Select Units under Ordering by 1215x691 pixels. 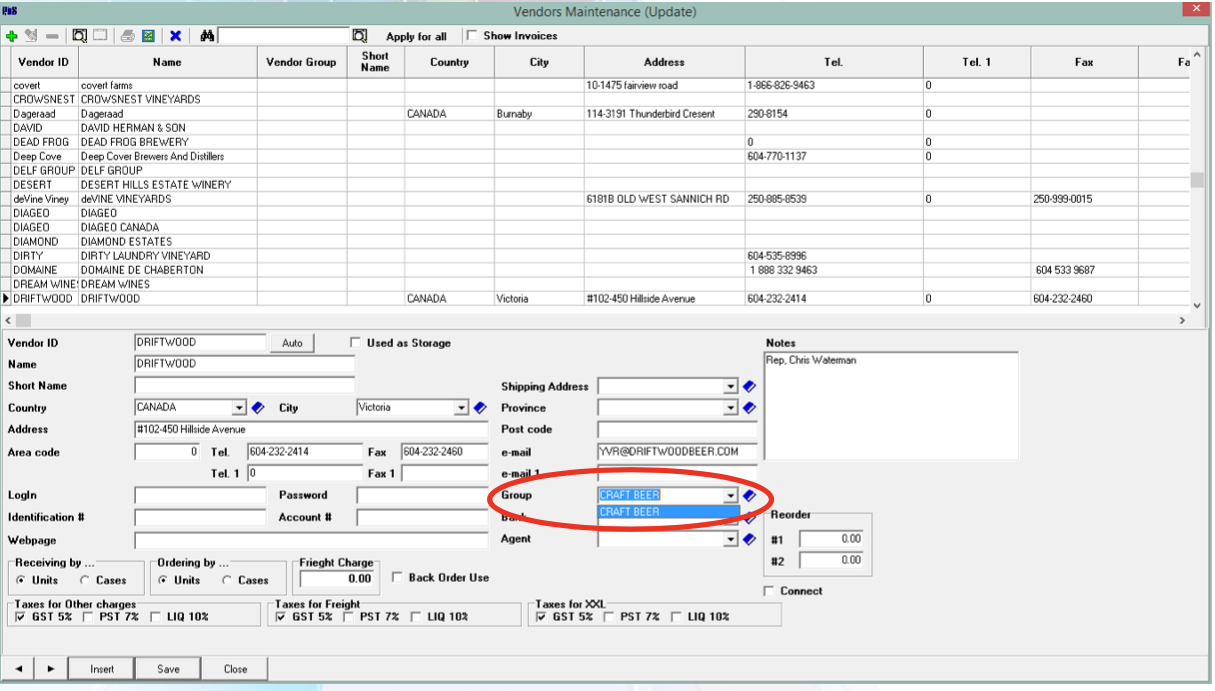[164, 580]
